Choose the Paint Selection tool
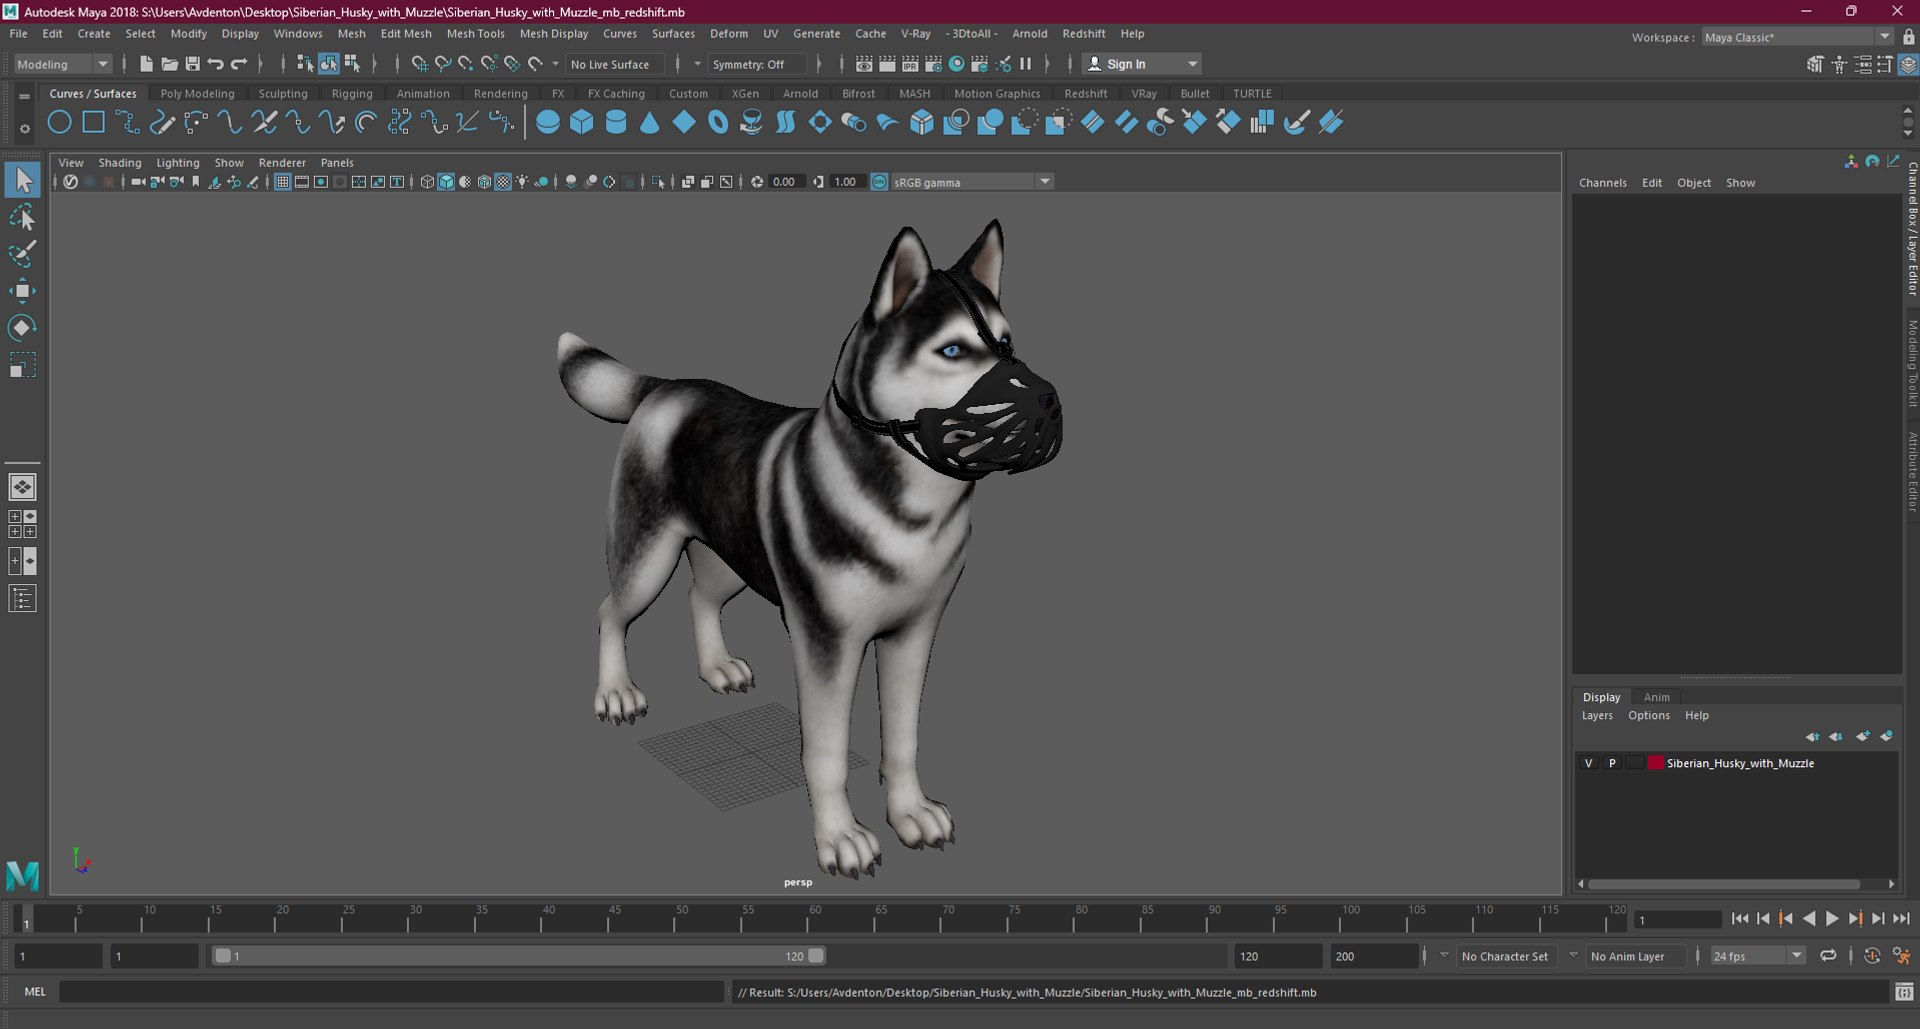 coord(22,254)
